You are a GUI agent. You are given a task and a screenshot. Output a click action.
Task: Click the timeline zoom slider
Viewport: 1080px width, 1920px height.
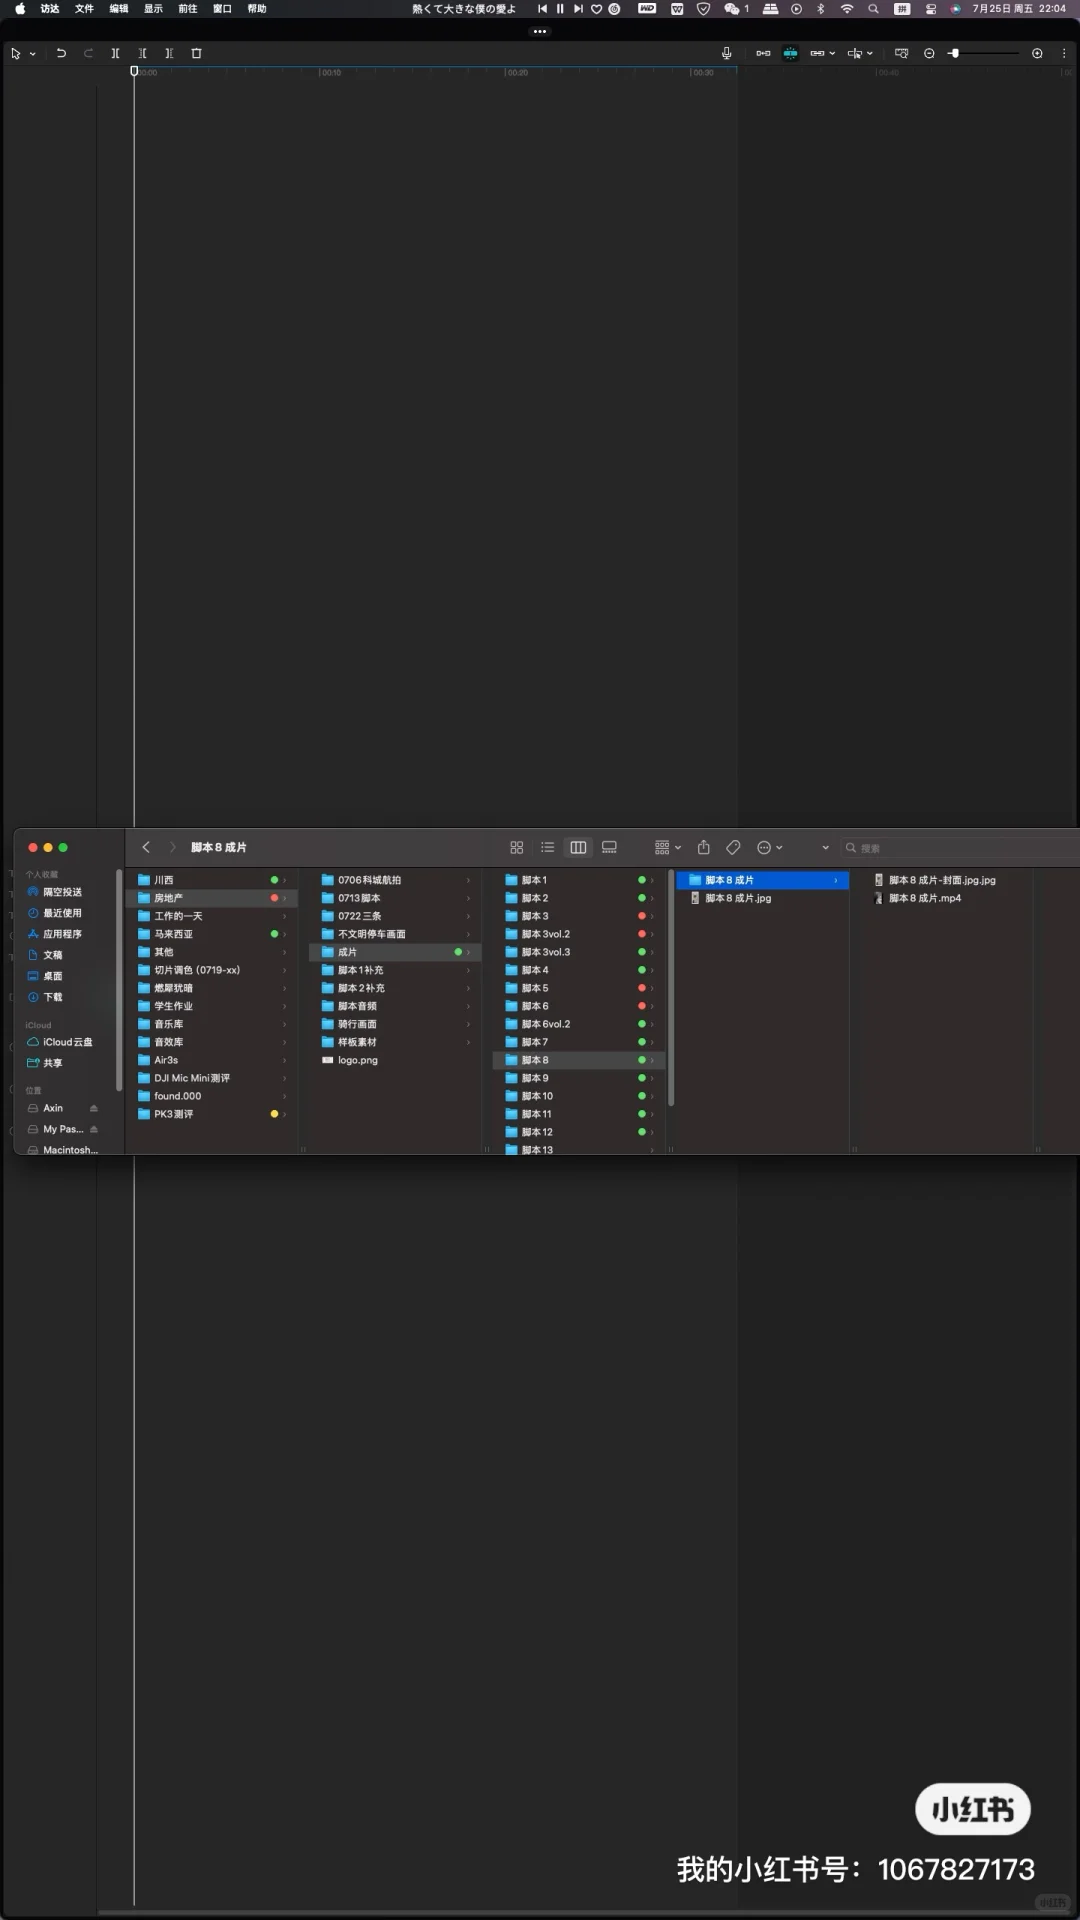point(985,53)
